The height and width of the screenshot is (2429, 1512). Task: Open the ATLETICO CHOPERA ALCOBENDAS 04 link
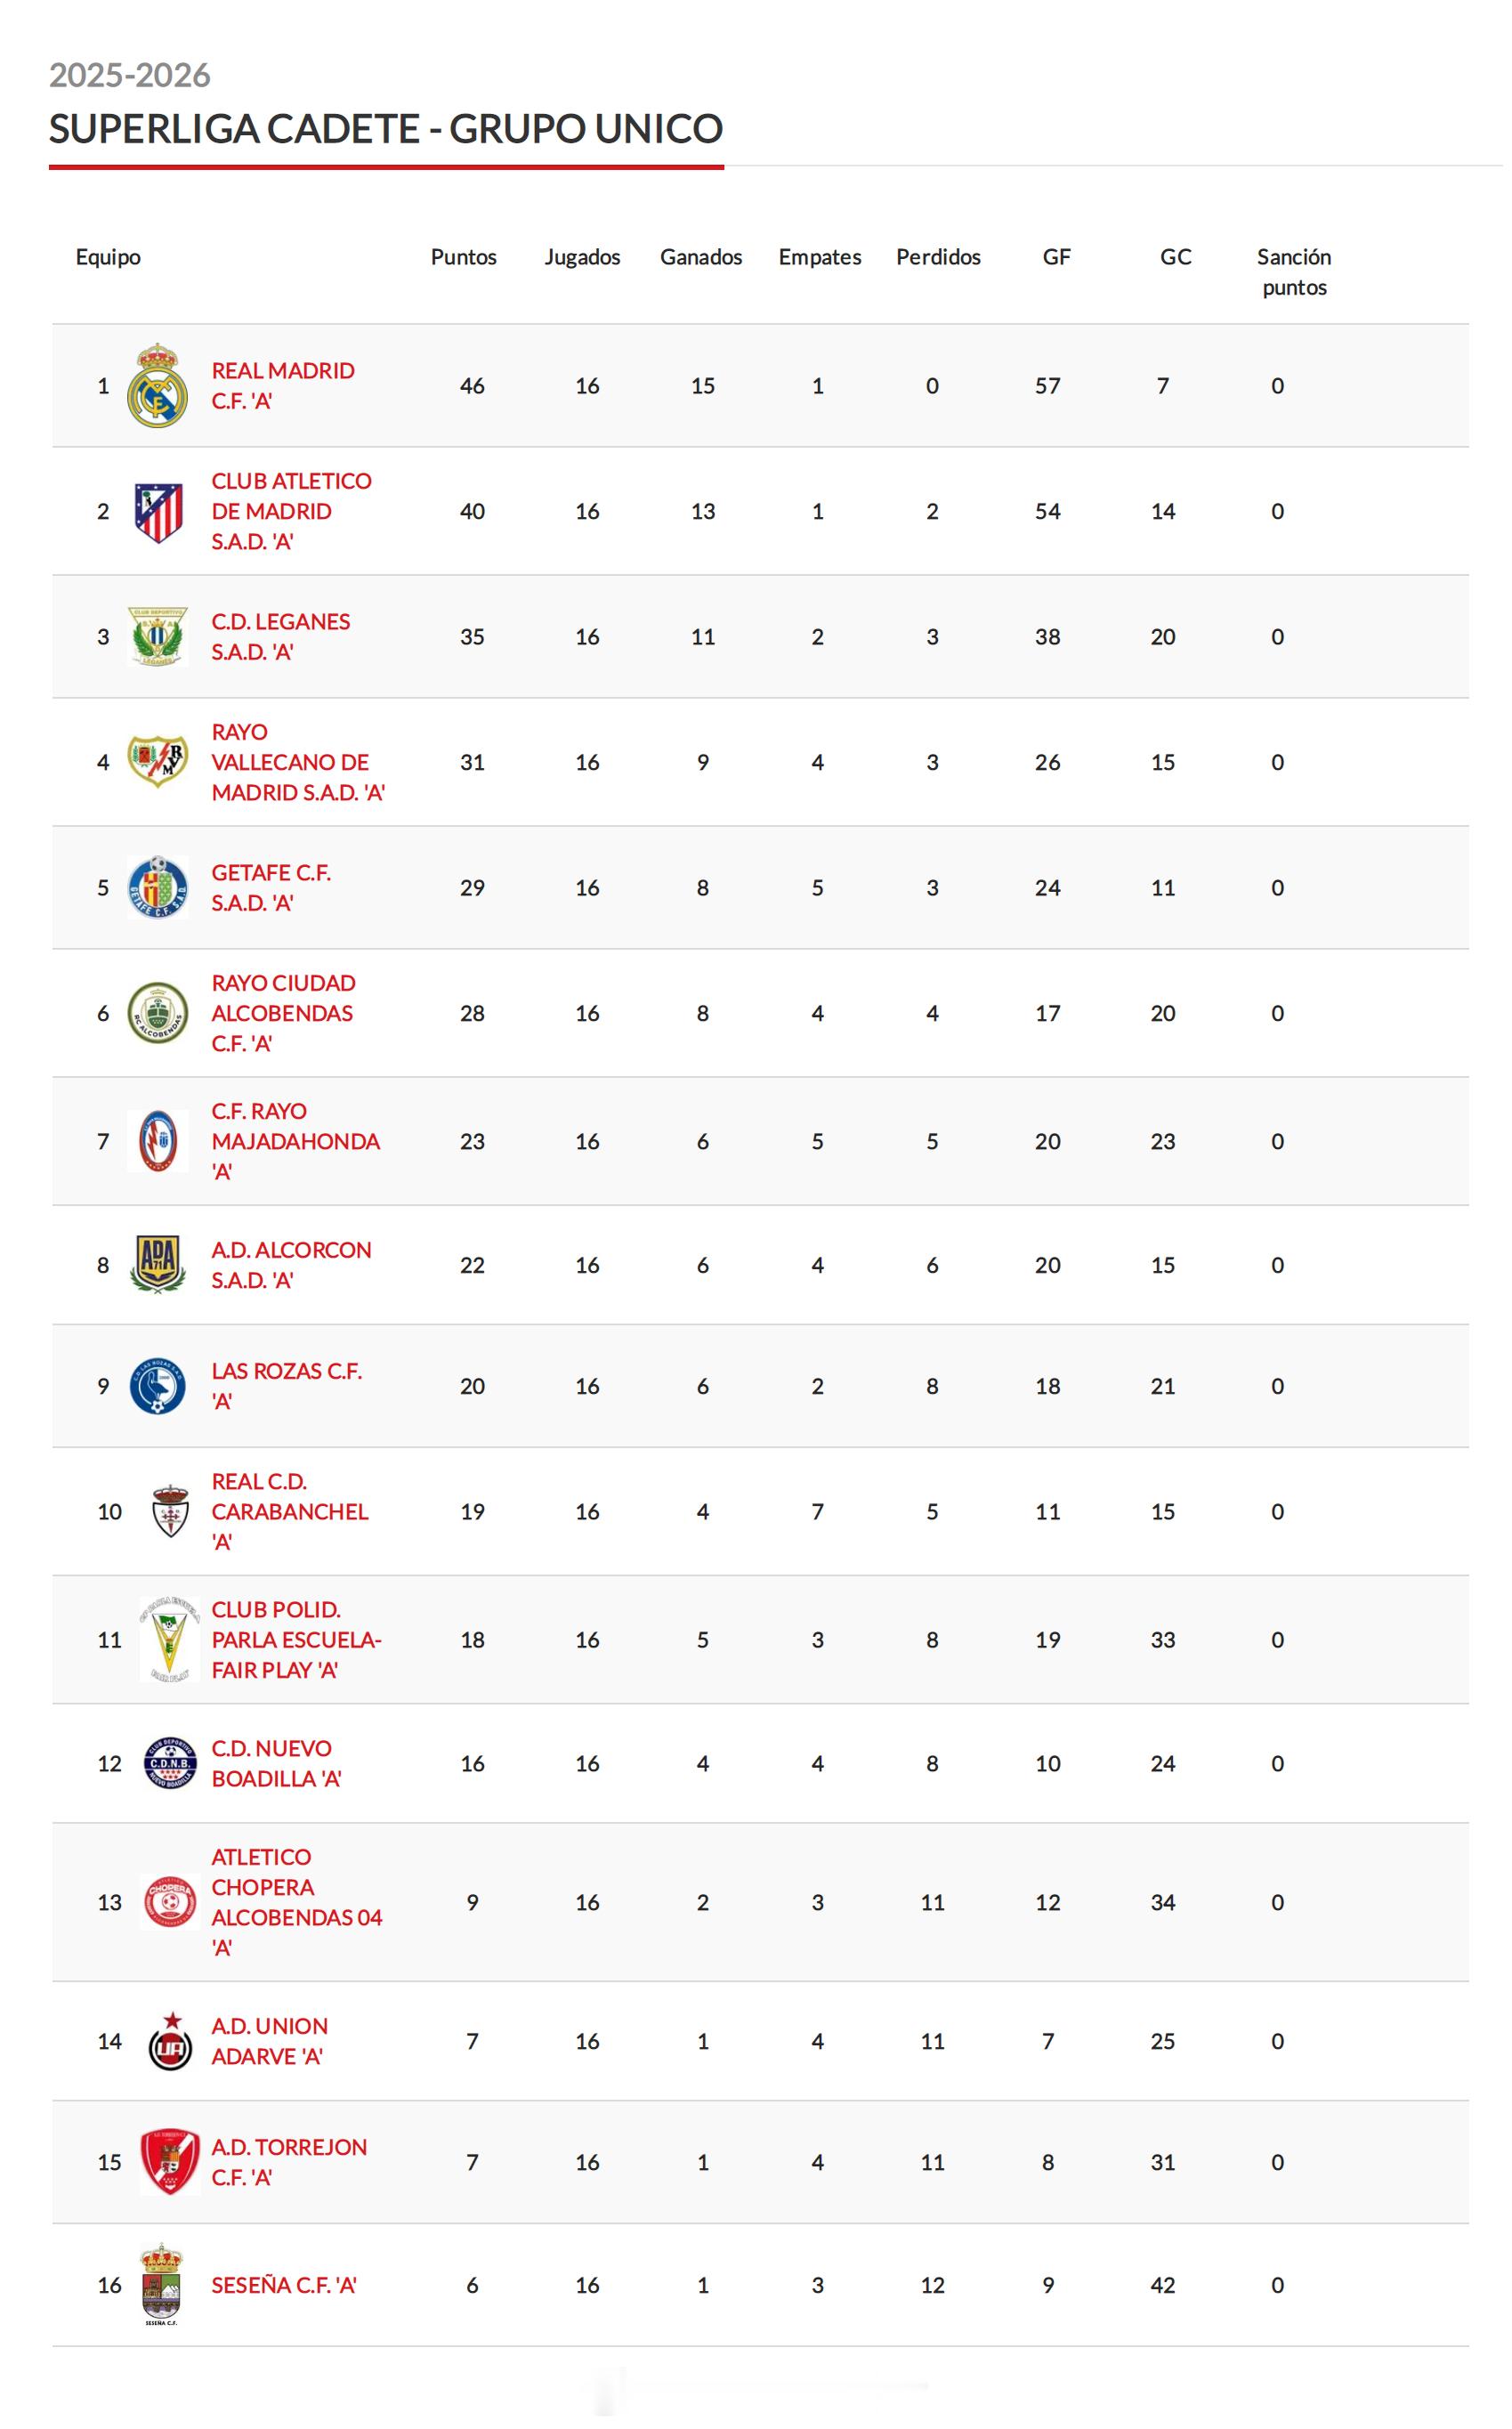coord(296,1902)
